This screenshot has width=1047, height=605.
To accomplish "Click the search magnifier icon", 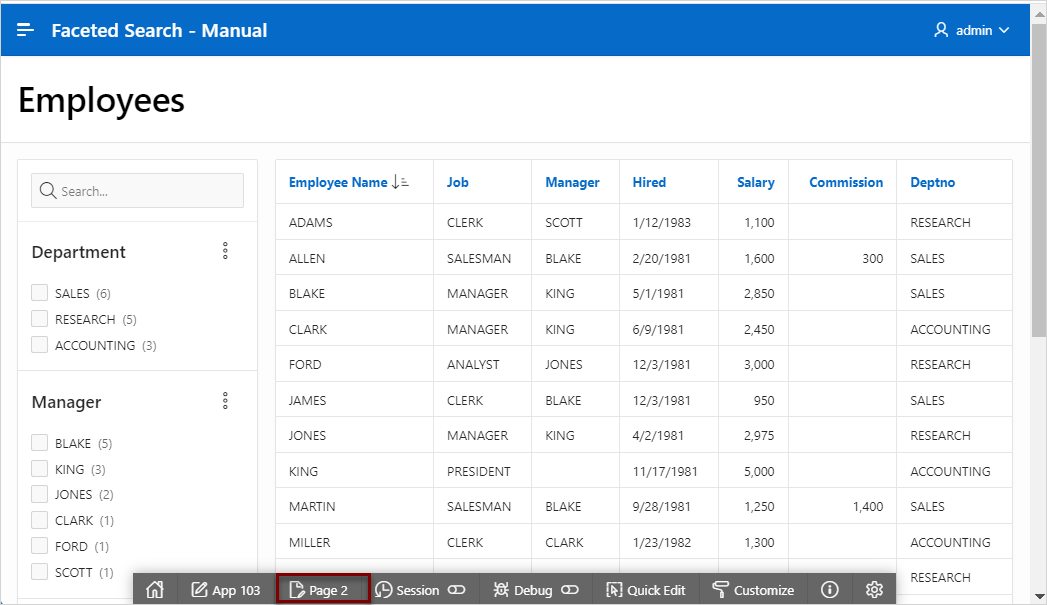I will (x=47, y=191).
